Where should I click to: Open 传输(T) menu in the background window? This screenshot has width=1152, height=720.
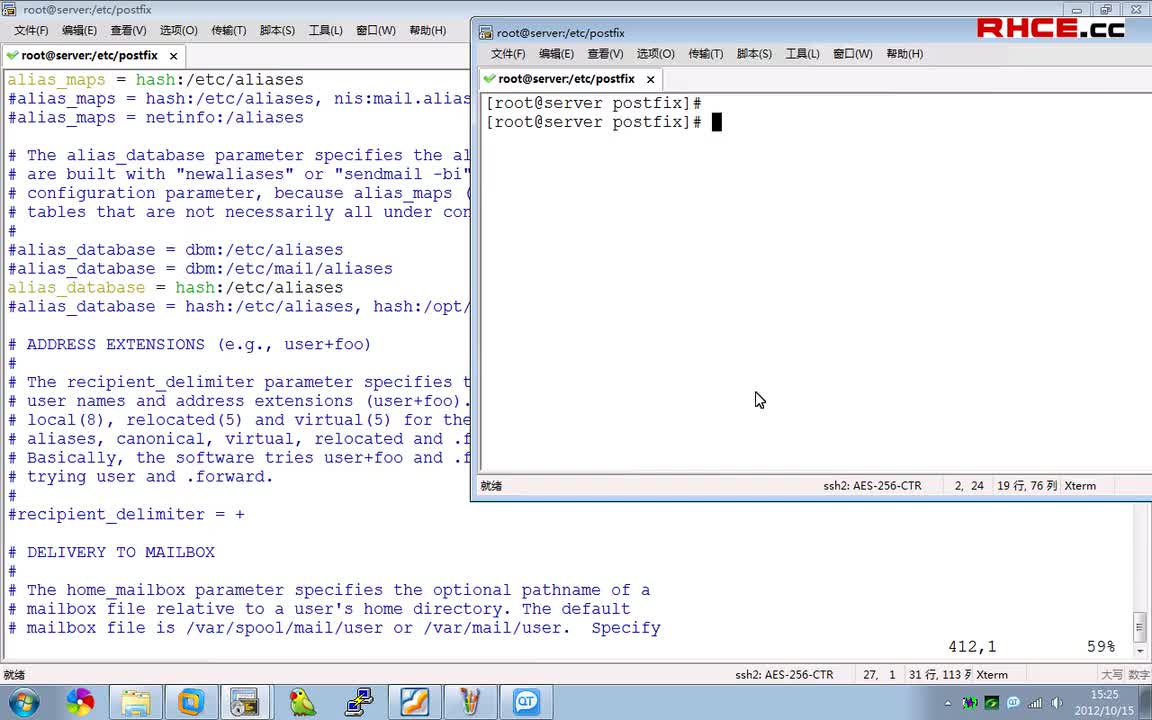(228, 30)
